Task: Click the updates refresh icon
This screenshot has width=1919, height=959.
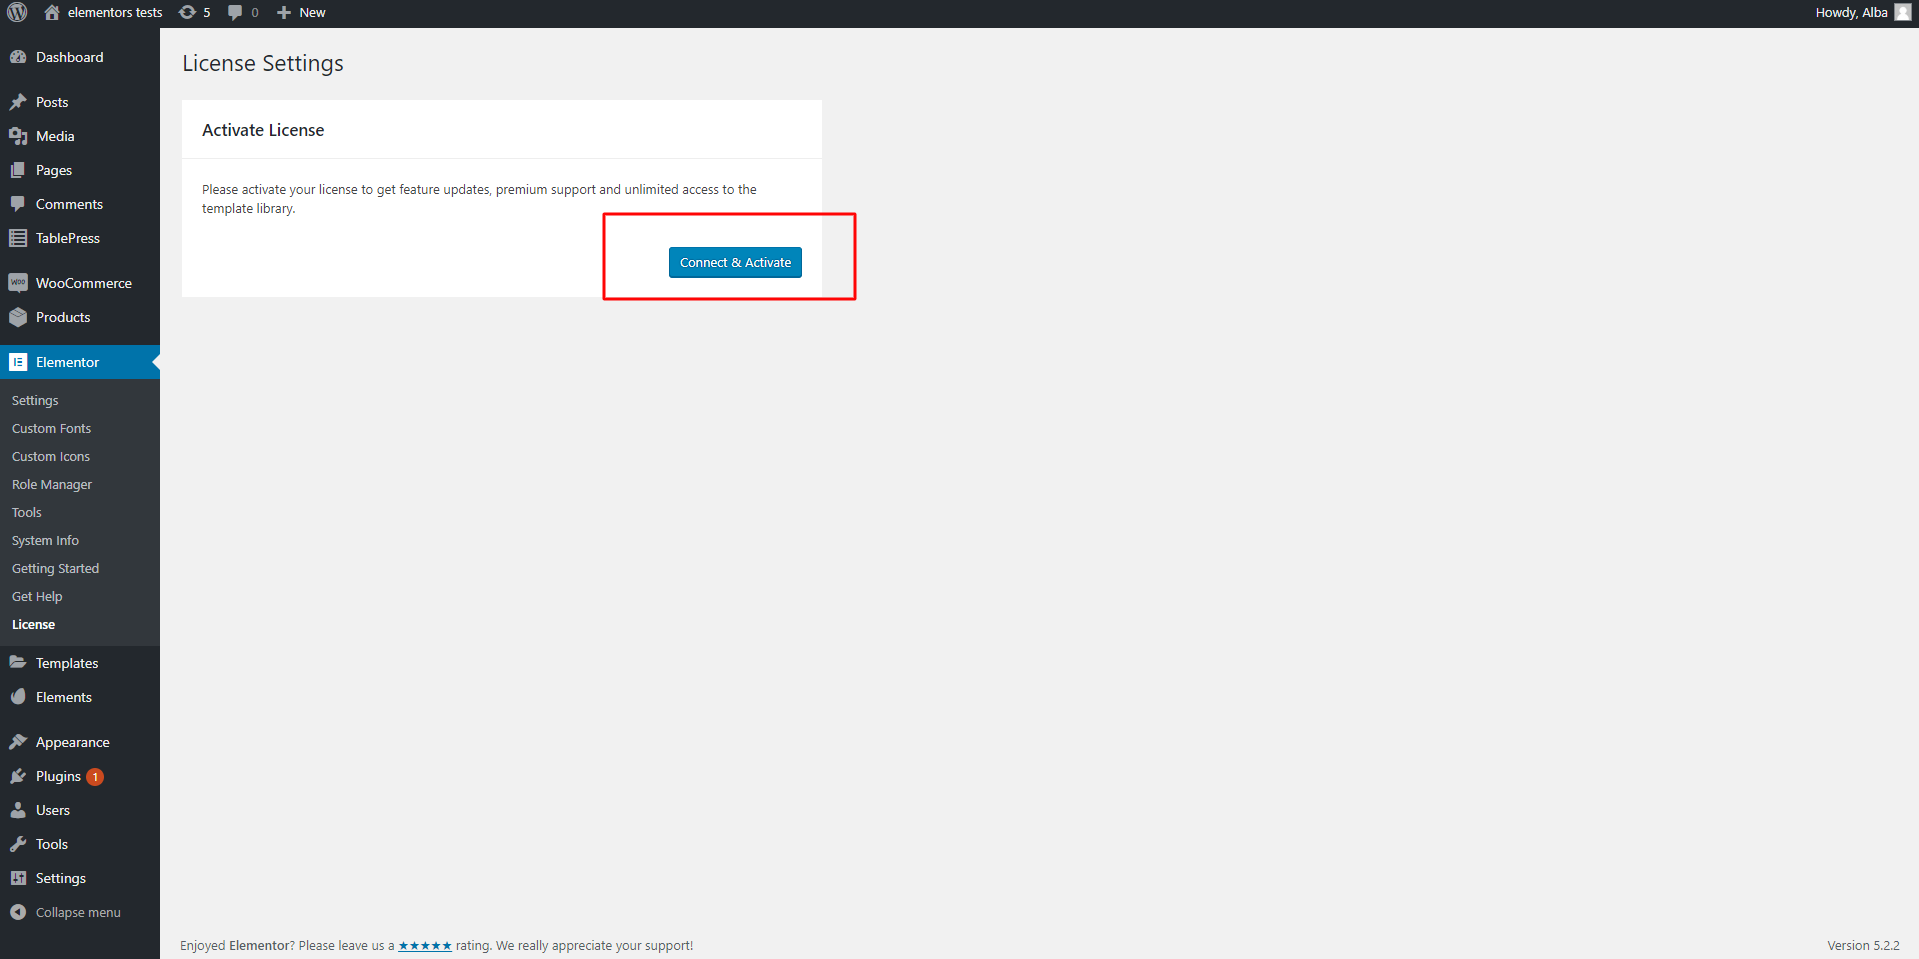Action: pyautogui.click(x=187, y=12)
